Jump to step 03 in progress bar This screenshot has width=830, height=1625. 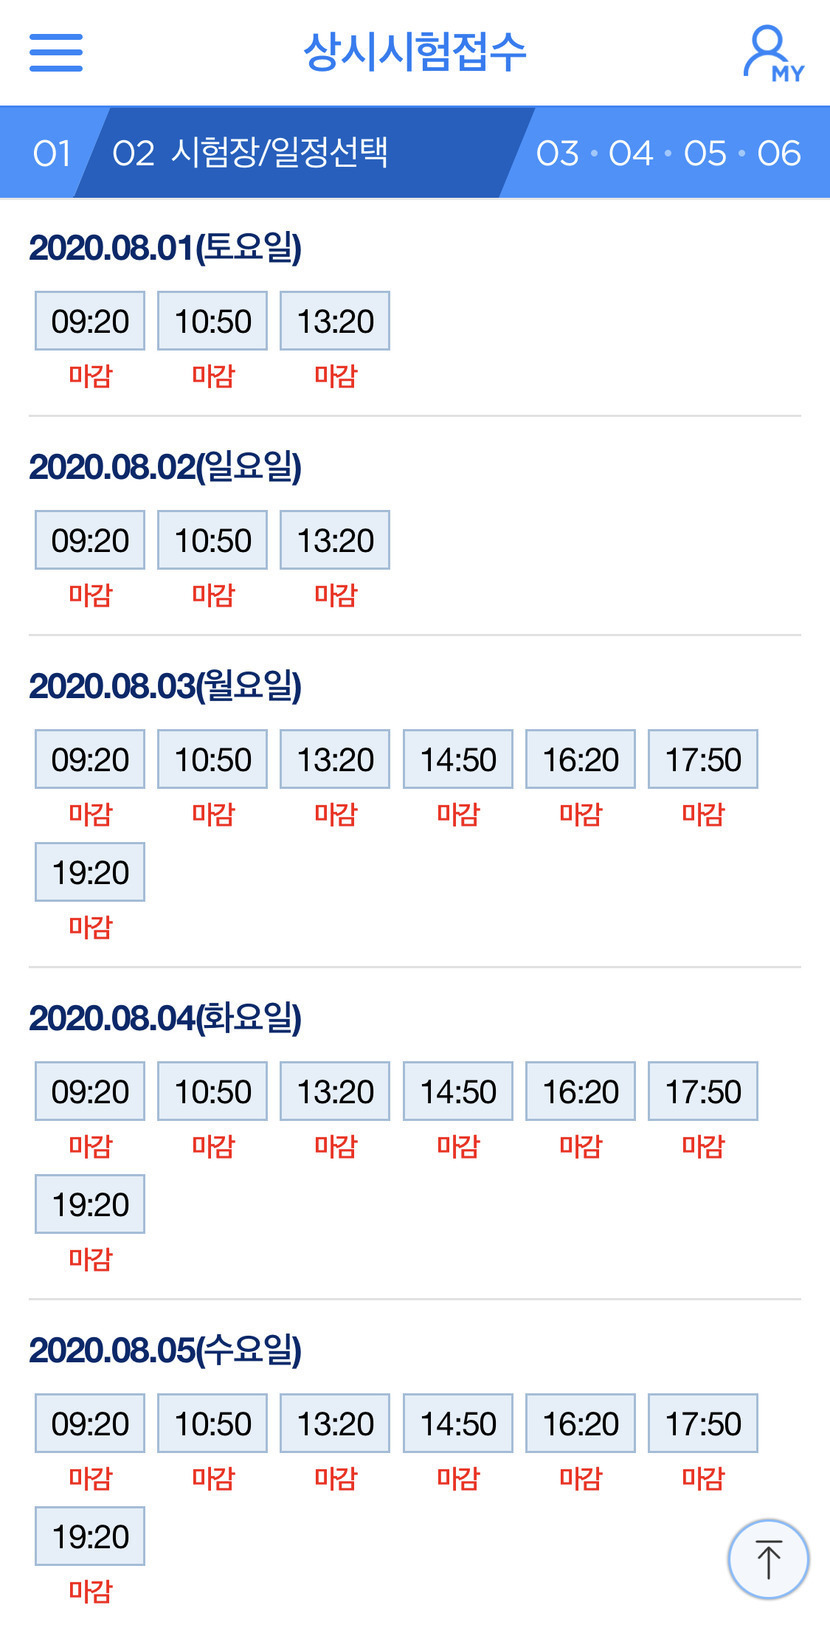[x=557, y=153]
